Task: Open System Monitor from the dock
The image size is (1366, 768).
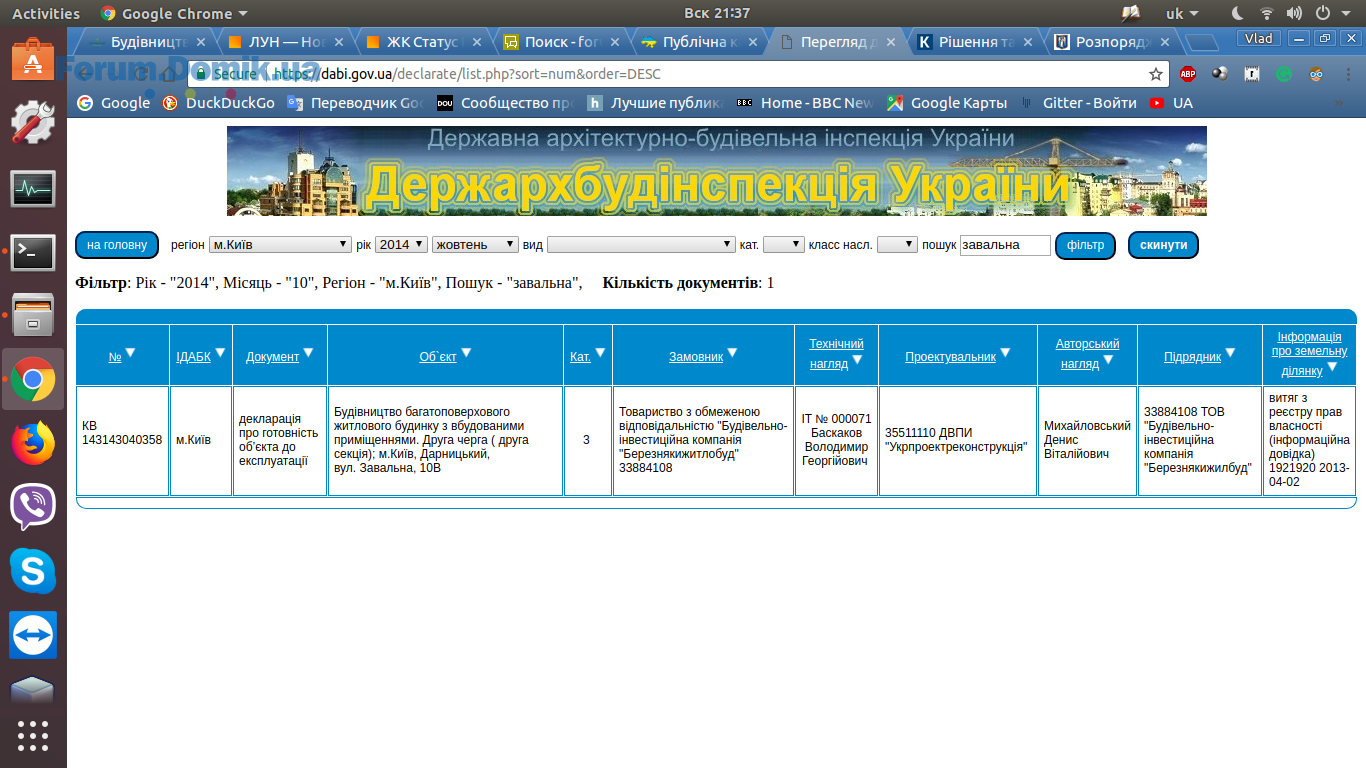Action: (x=33, y=188)
